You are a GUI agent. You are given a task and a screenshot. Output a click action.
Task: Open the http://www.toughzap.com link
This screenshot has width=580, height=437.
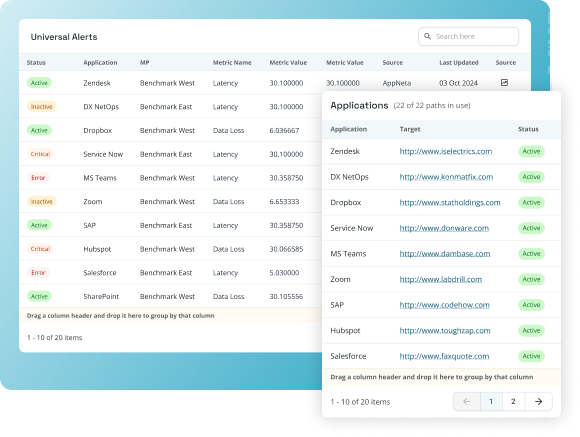click(445, 330)
